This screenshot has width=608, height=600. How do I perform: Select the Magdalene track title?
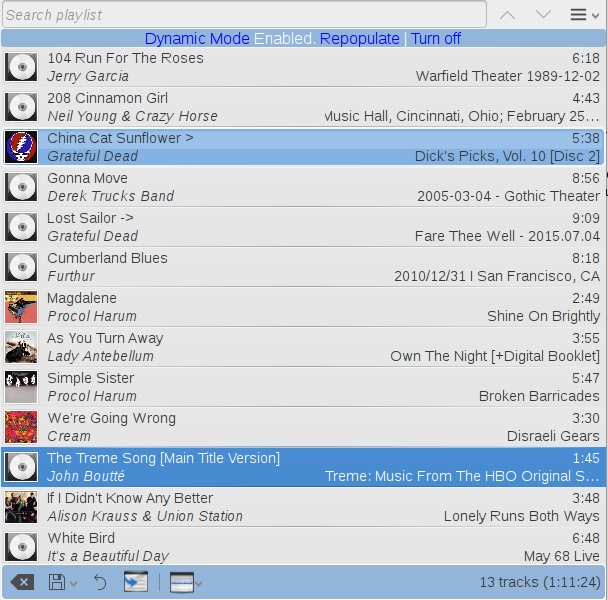[x=82, y=298]
